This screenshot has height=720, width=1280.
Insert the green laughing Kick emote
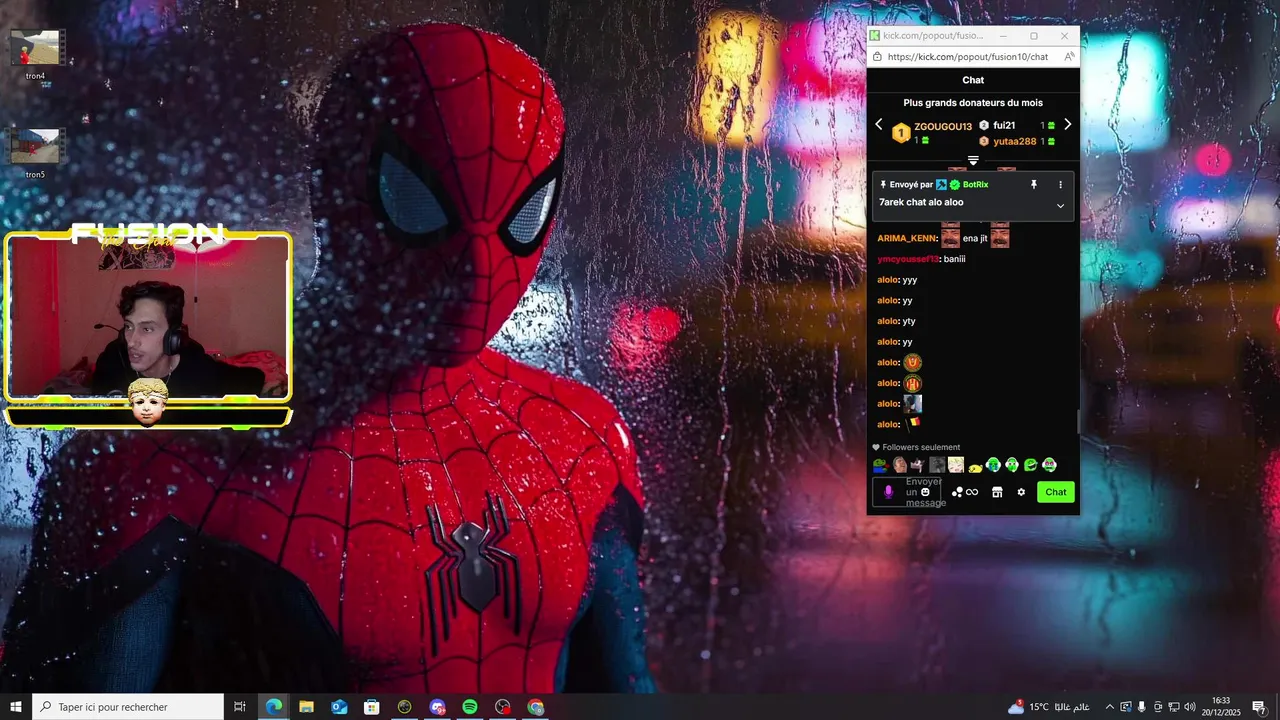tap(1030, 465)
